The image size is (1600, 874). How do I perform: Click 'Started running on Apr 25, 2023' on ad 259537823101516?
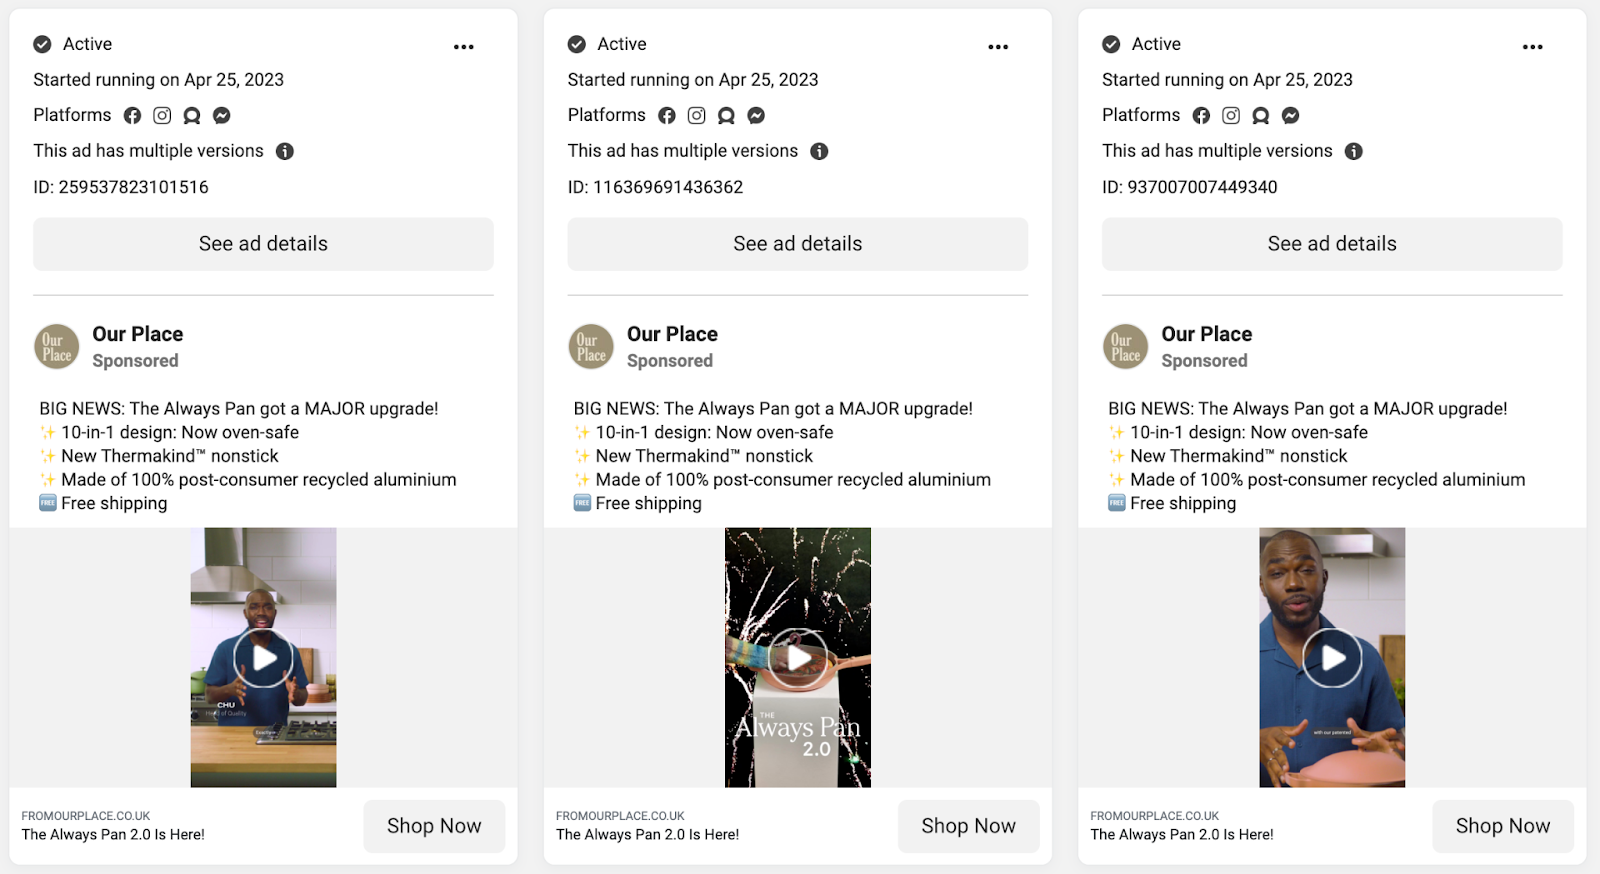point(159,80)
